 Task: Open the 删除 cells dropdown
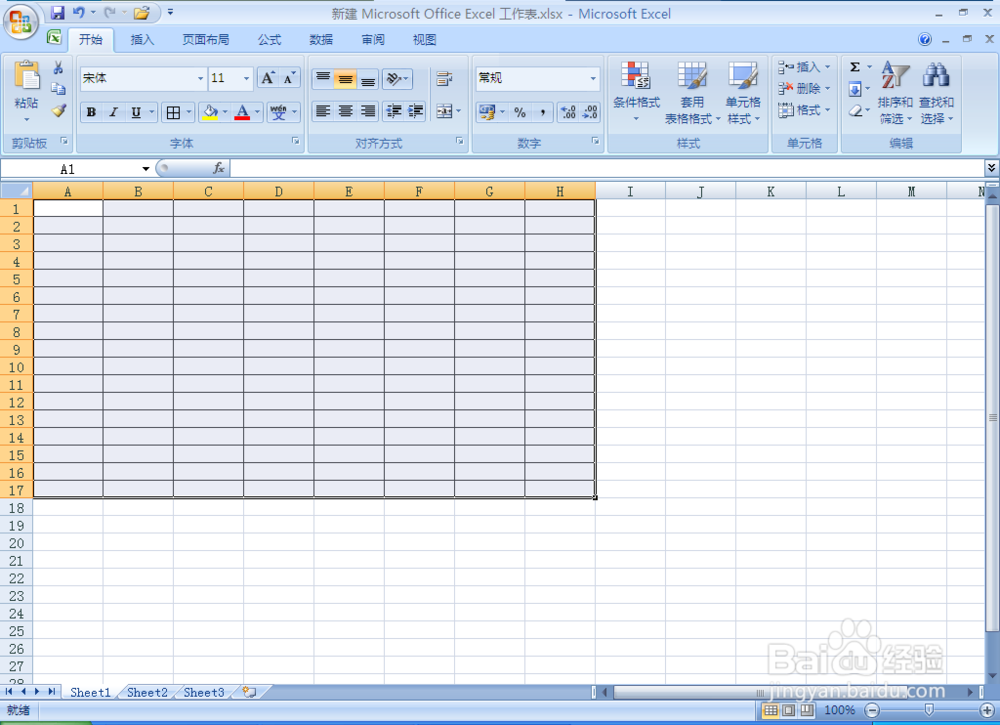804,89
